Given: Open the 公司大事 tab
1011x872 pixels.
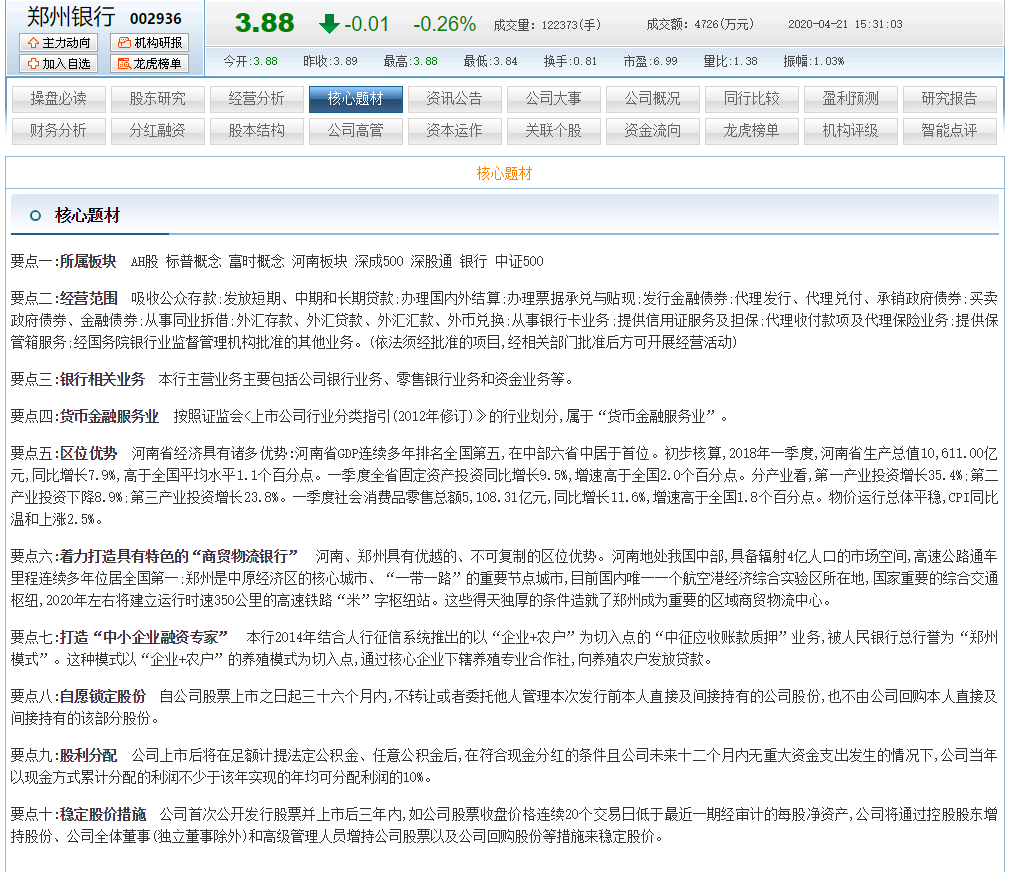Looking at the screenshot, I should coord(553,99).
